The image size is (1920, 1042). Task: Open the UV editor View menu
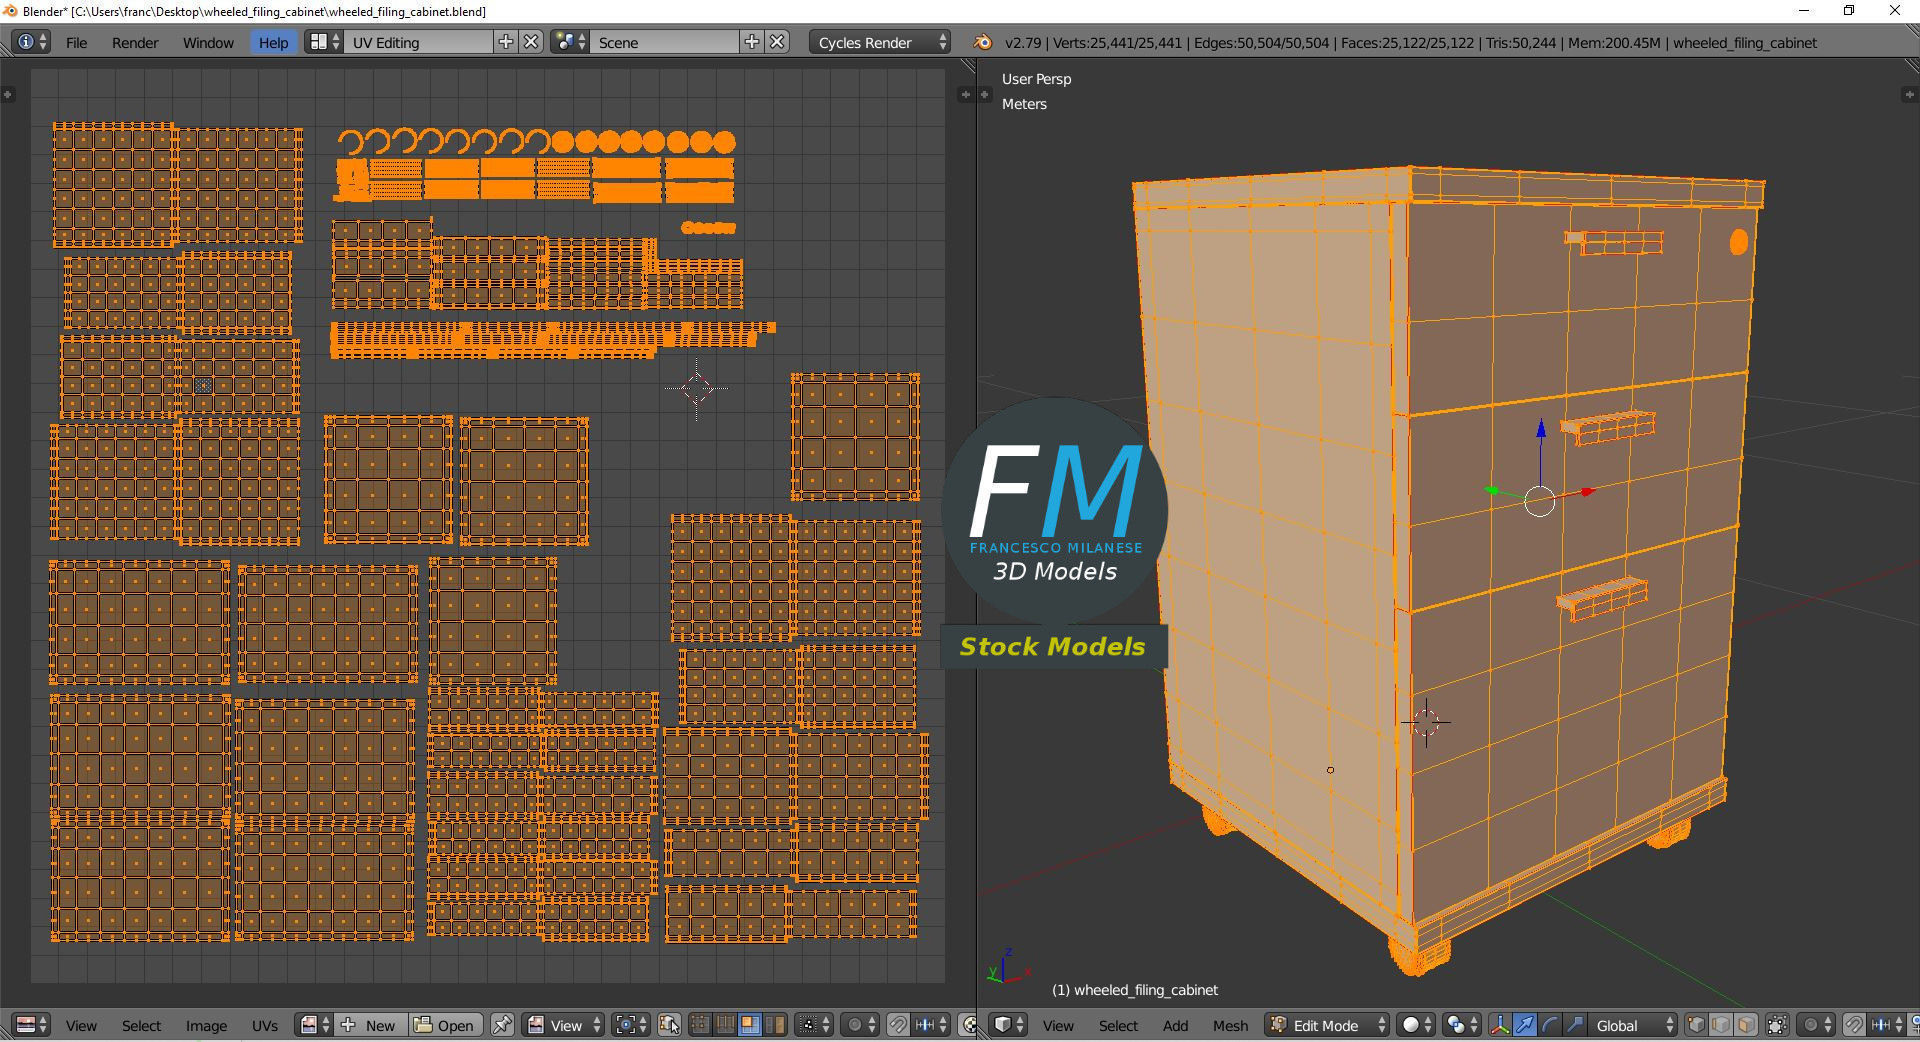coord(81,1025)
